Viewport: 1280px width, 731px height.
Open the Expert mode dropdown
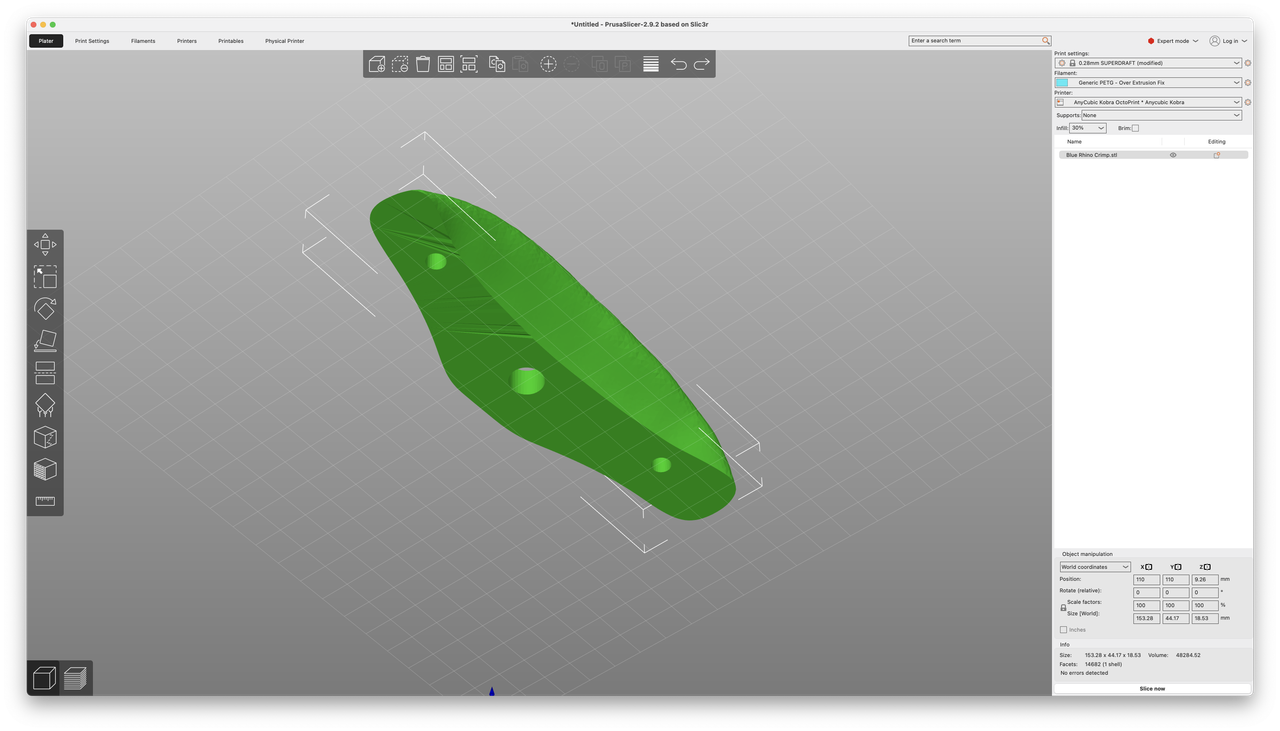tap(1172, 41)
